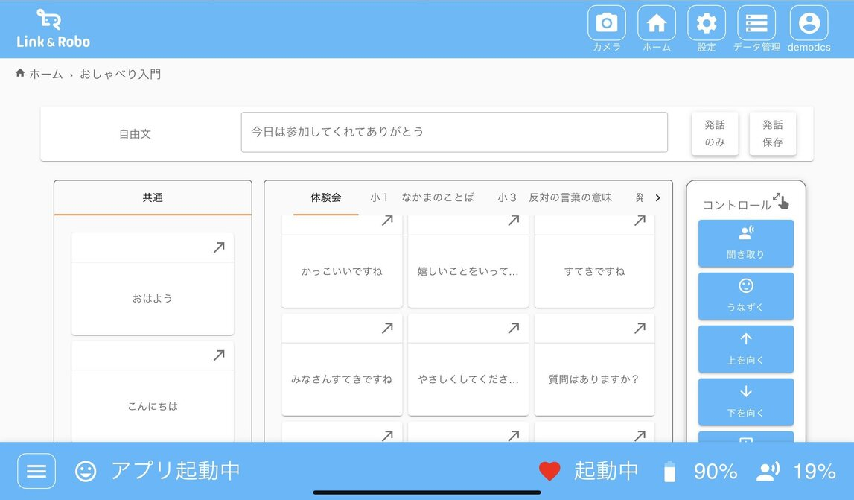Click the red heart status icon
Image resolution: width=854 pixels, height=500 pixels.
coord(549,471)
